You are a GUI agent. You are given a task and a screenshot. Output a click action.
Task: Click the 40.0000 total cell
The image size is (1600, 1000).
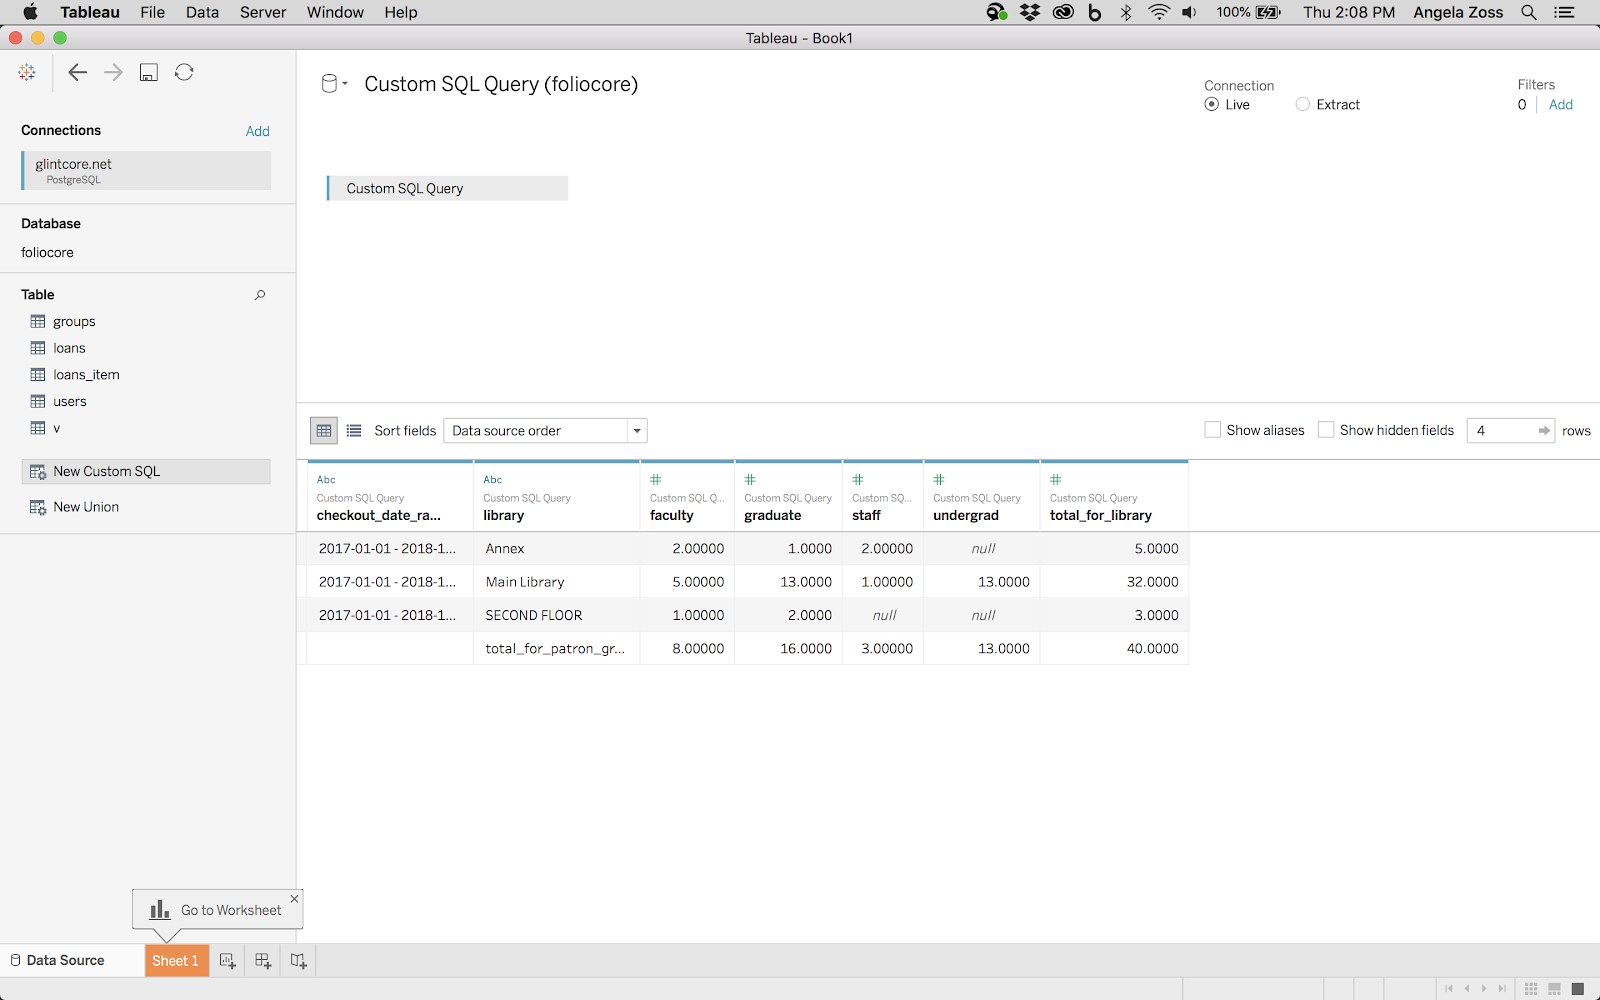coord(1114,648)
